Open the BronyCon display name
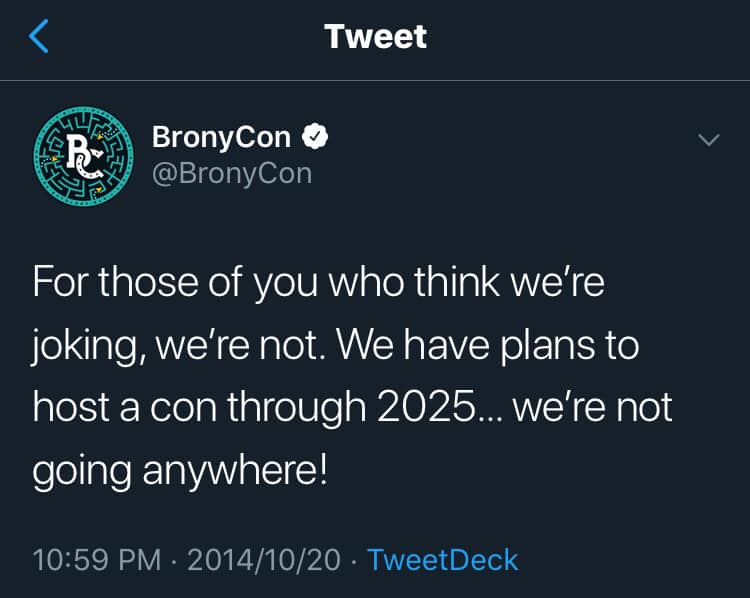 click(x=221, y=137)
